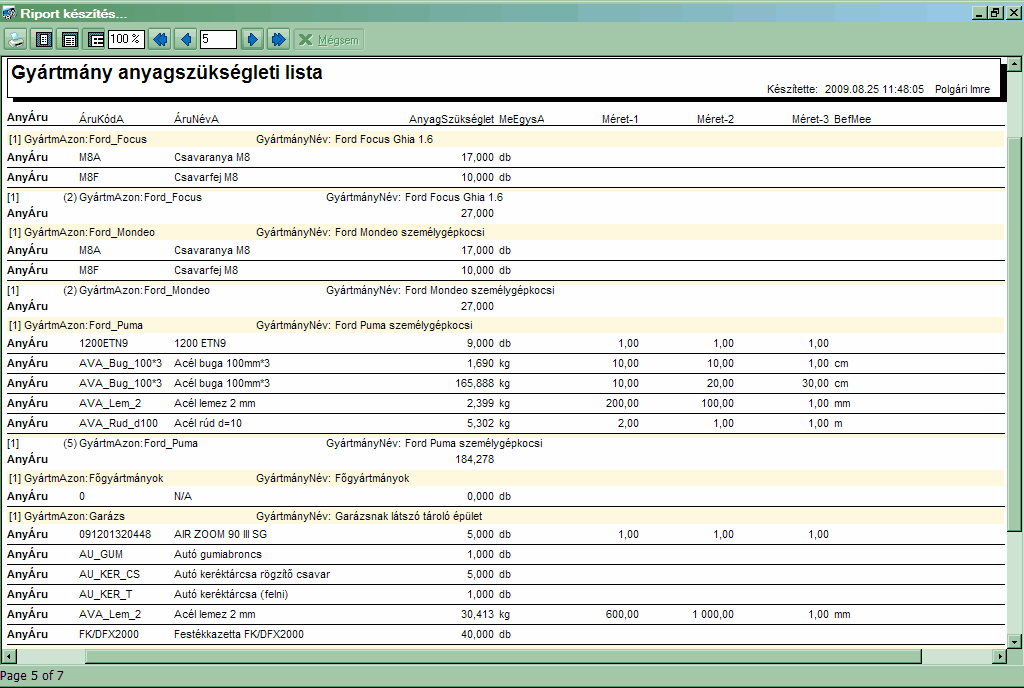This screenshot has height=688, width=1024.
Task: Click group header 'GyártmAzon:Ford_Mondeo' marked [1]
Action: (505, 232)
